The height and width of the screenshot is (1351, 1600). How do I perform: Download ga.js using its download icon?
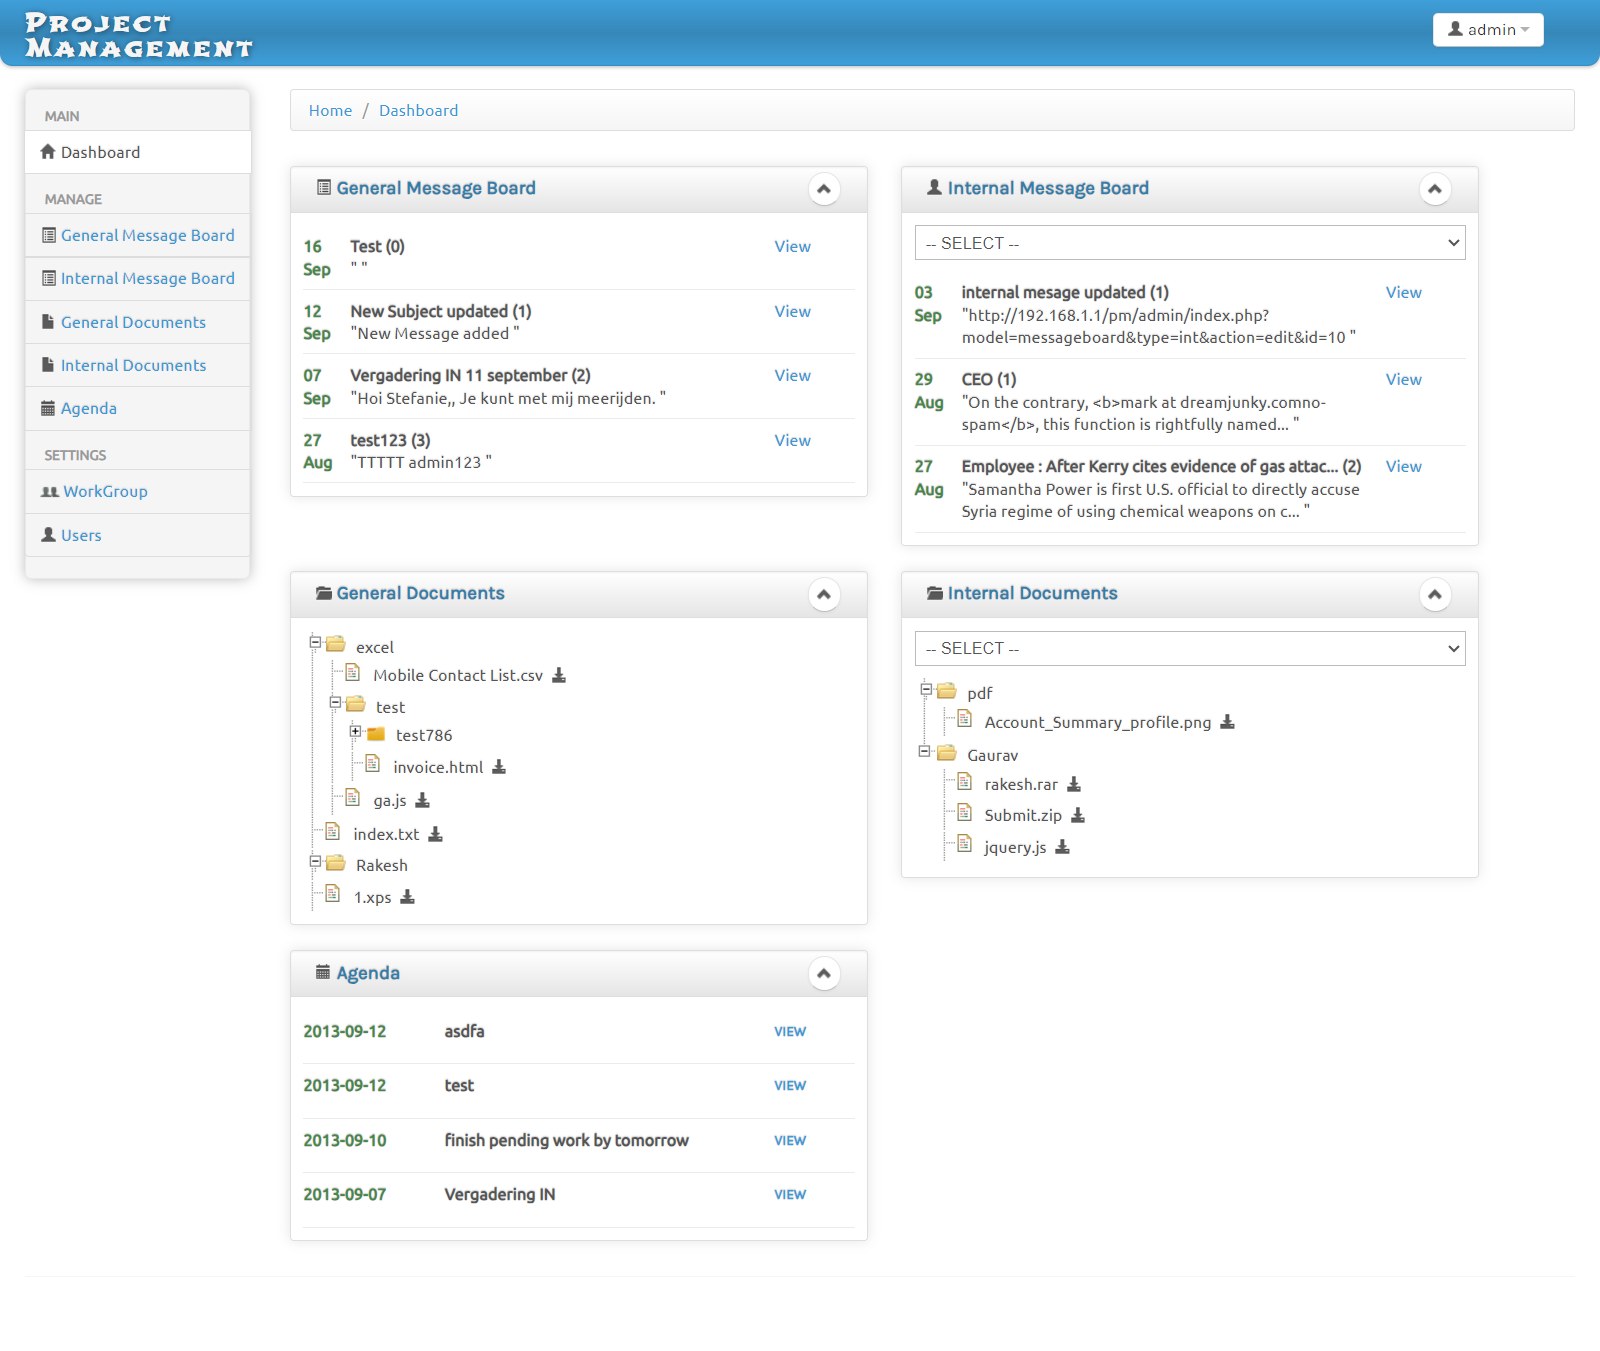click(422, 800)
